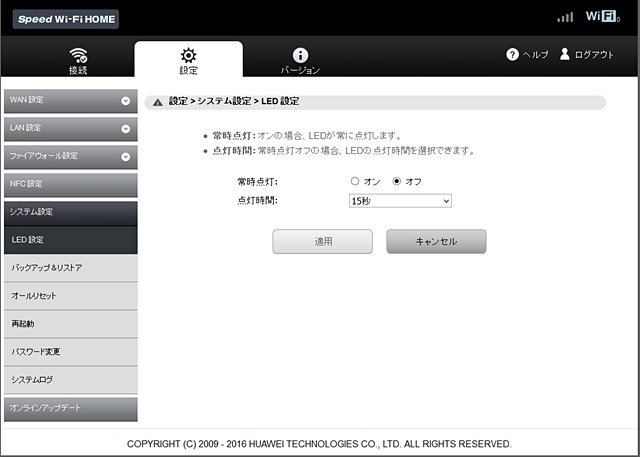Screen dimensions: 640x457
Task: Open the 点灯時間 15秒 dropdown
Action: (400, 201)
